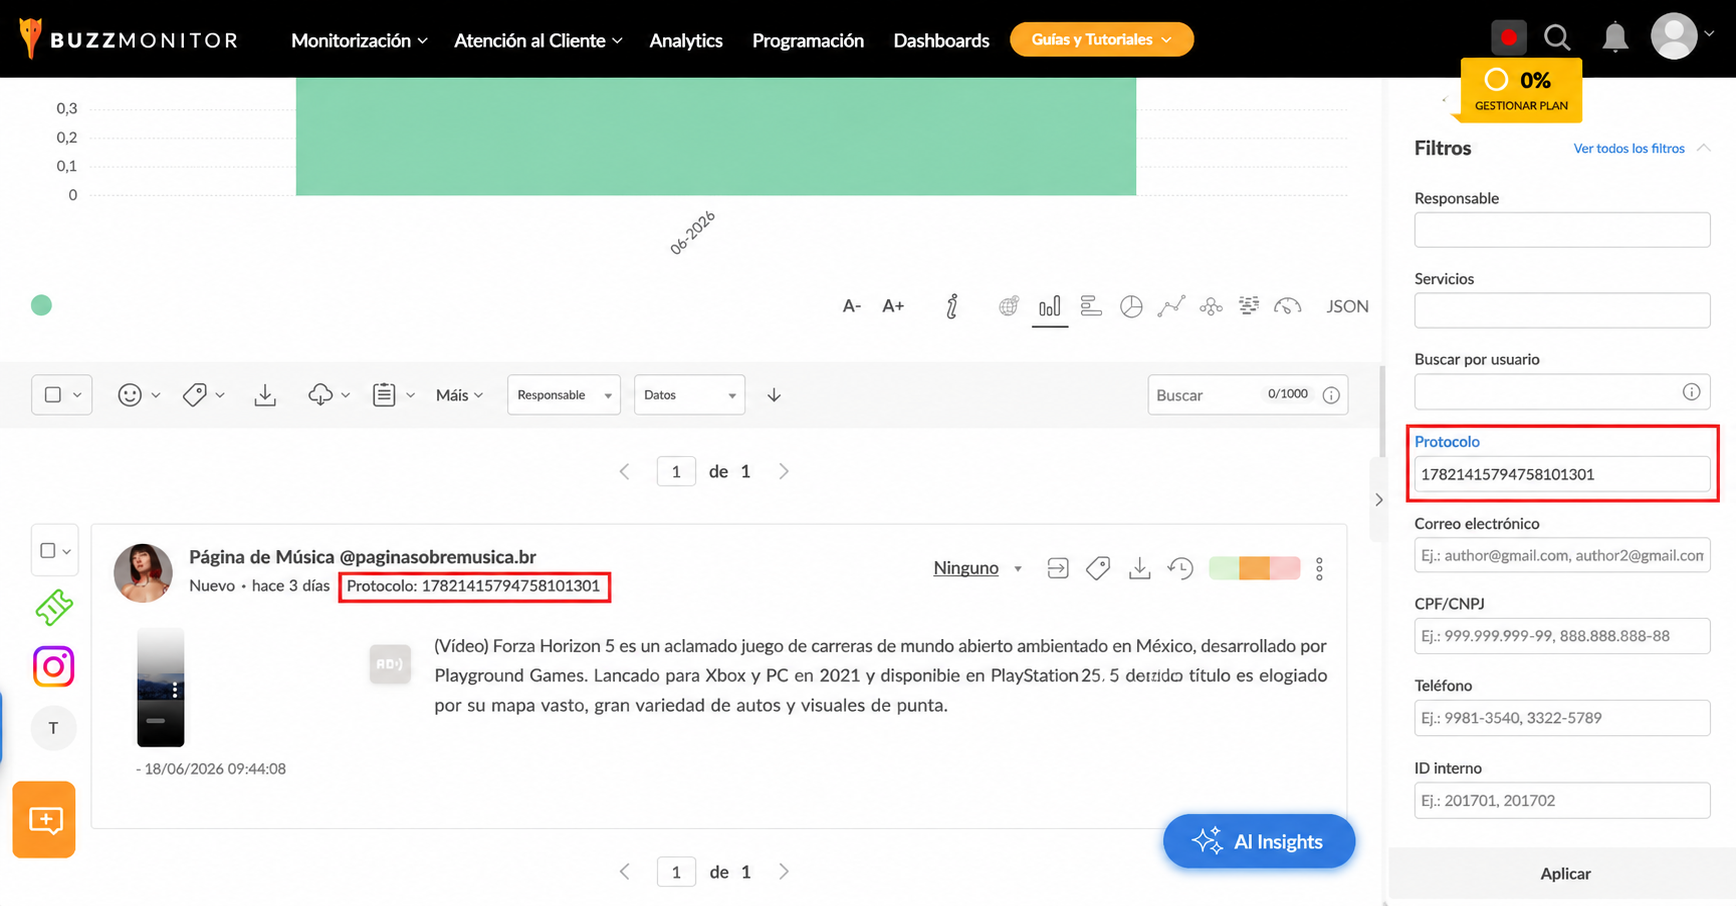Select the word cloud chart view
Image resolution: width=1736 pixels, height=906 pixels.
(1249, 306)
